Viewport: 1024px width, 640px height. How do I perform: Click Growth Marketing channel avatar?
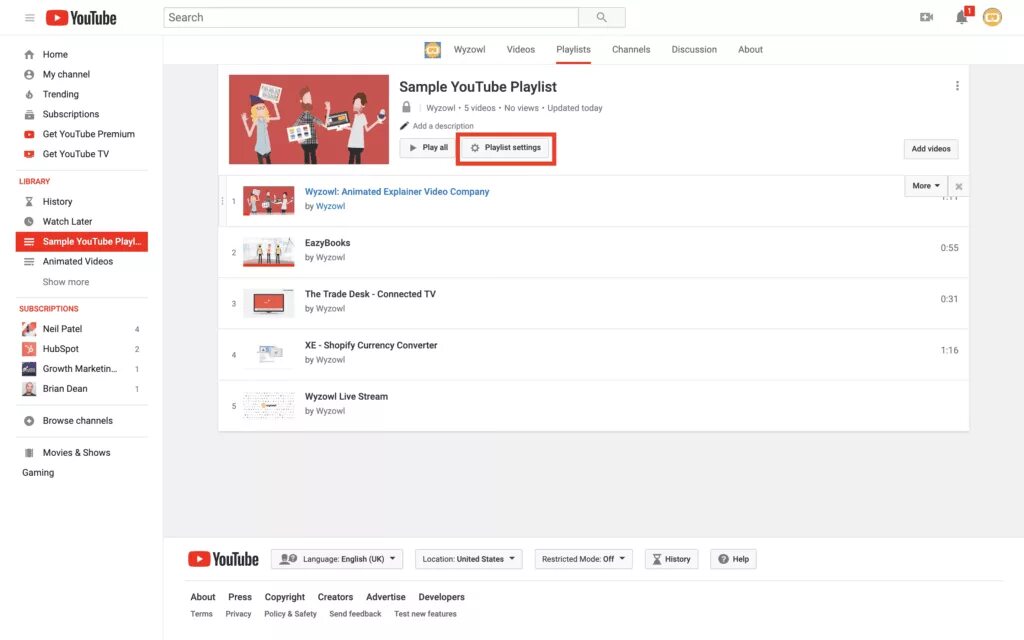pos(29,368)
